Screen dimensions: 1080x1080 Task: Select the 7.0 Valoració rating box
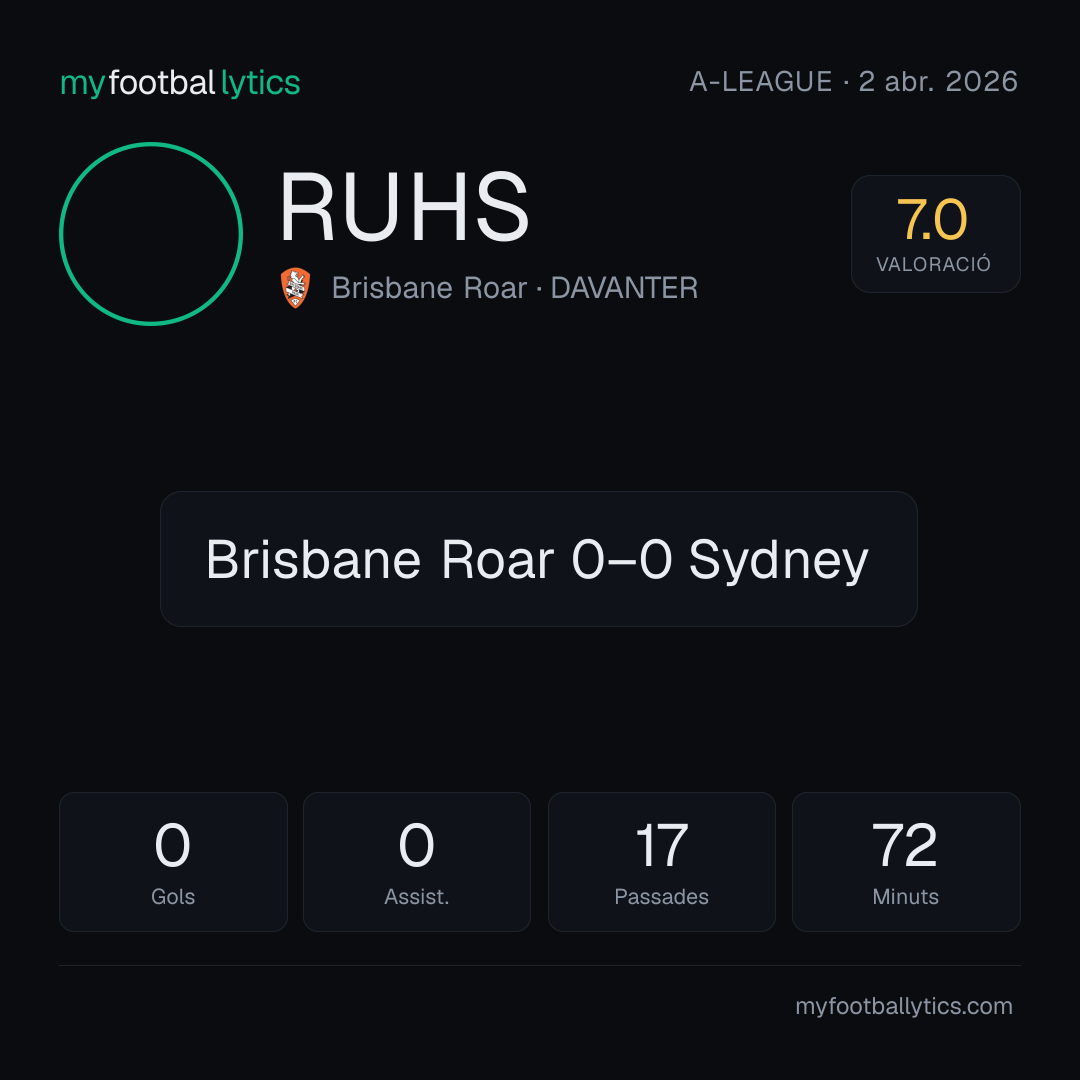[x=935, y=234]
